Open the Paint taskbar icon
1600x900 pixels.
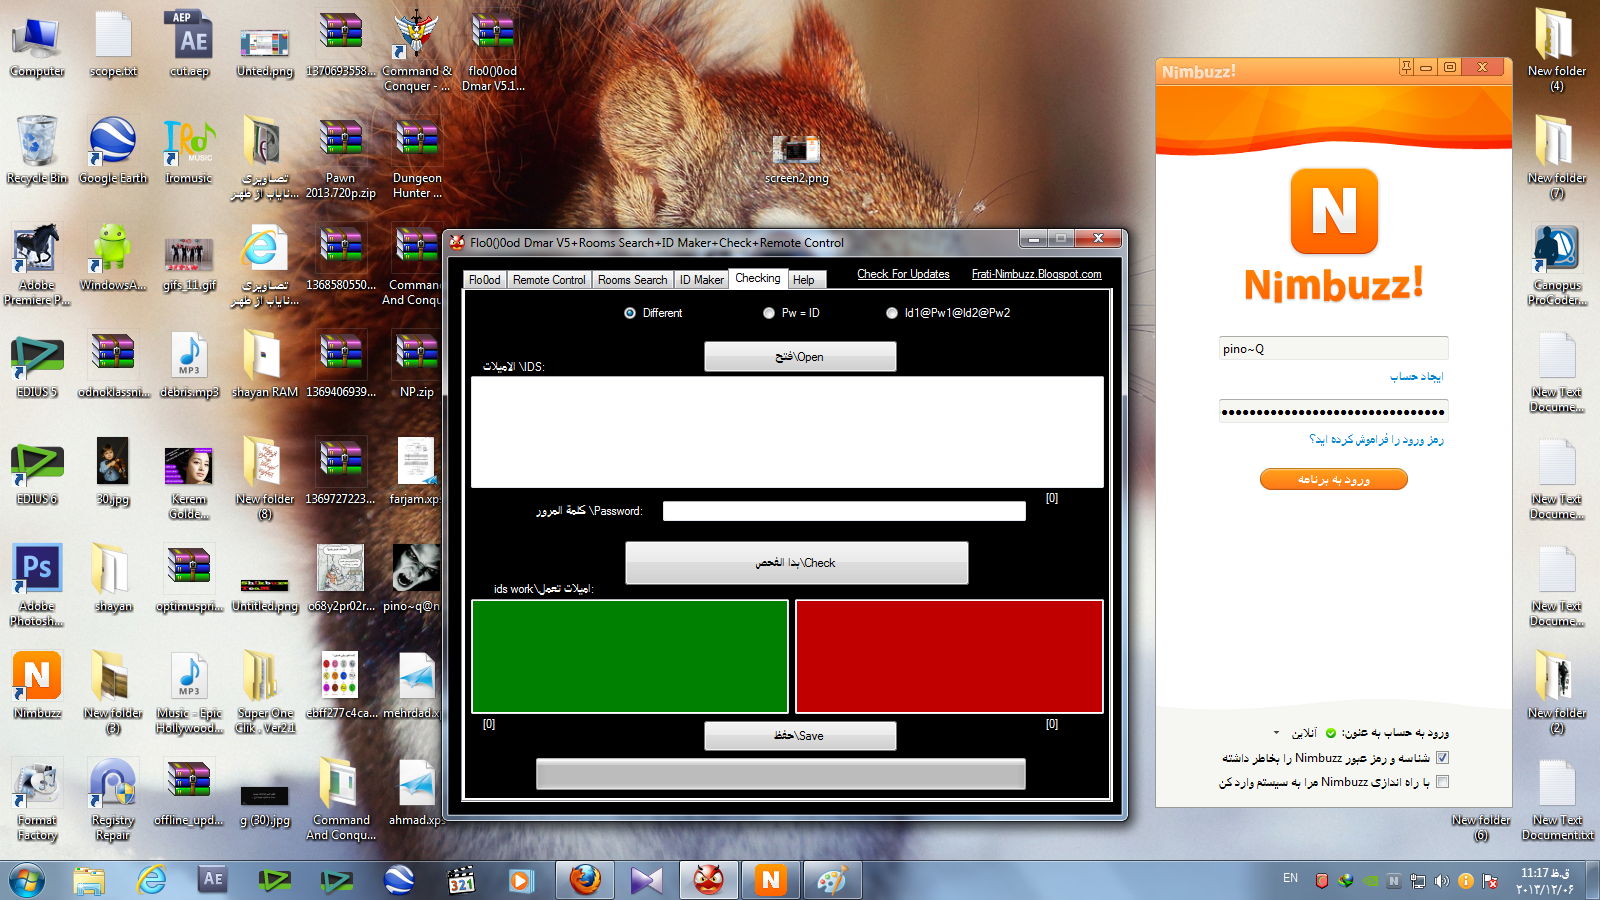[x=833, y=880]
